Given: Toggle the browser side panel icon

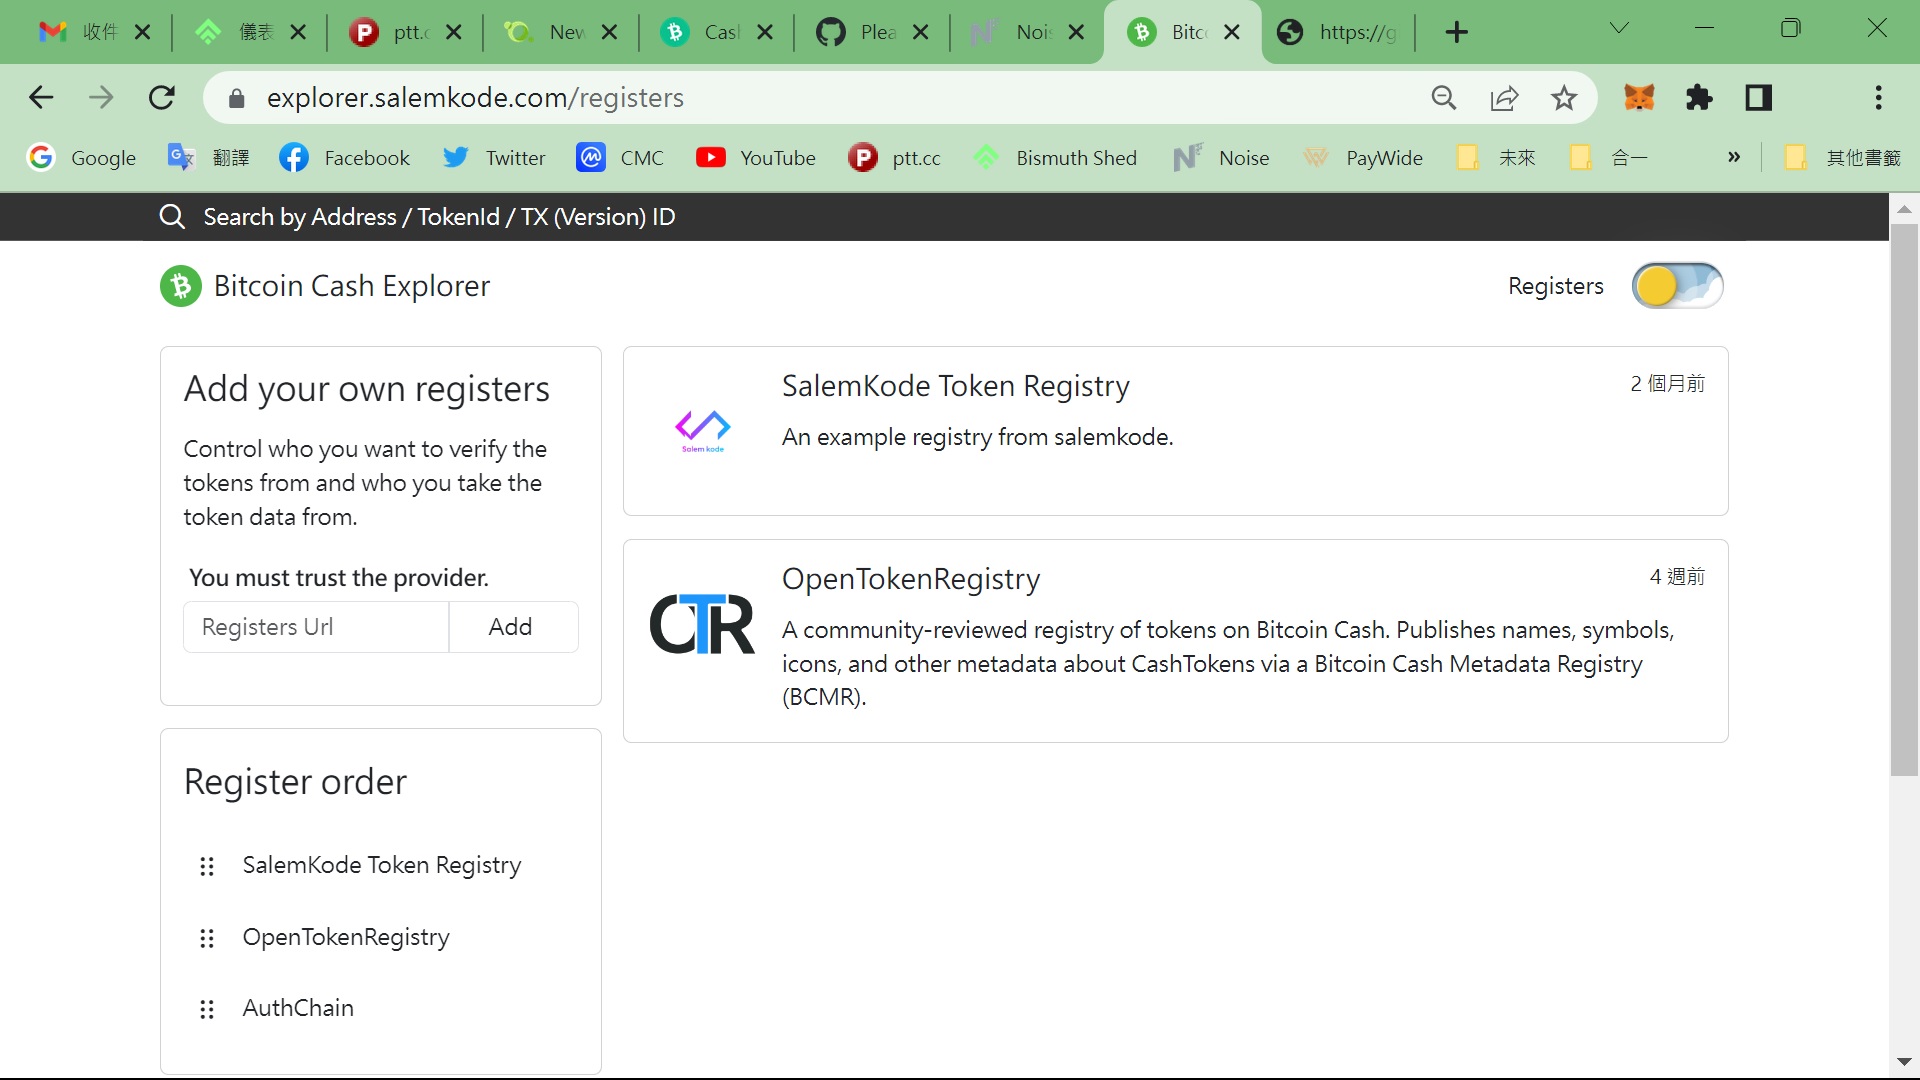Looking at the screenshot, I should click(x=1759, y=97).
